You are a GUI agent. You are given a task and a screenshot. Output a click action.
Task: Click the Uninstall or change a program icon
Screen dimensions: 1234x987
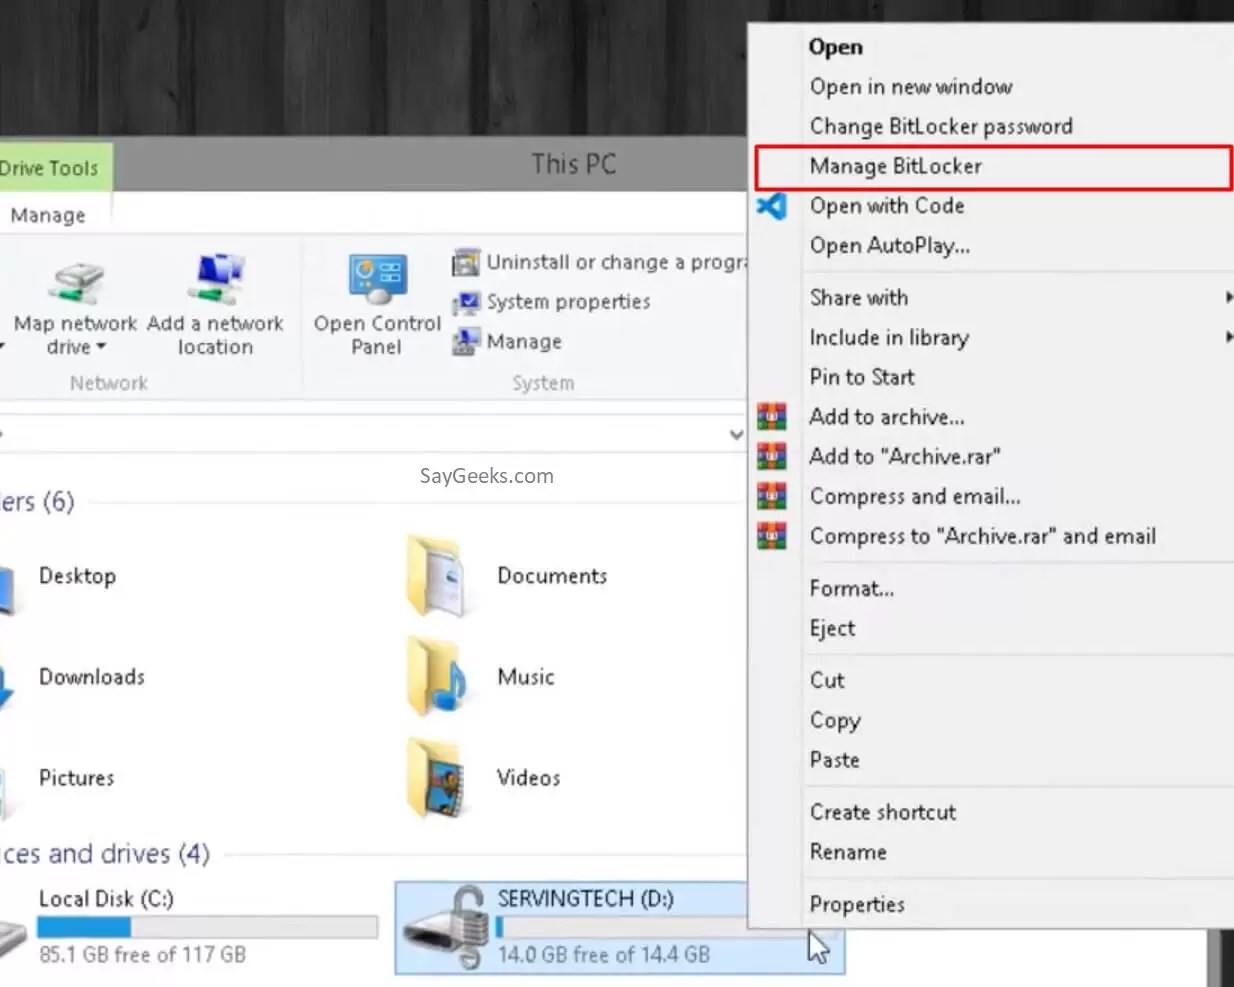(465, 262)
